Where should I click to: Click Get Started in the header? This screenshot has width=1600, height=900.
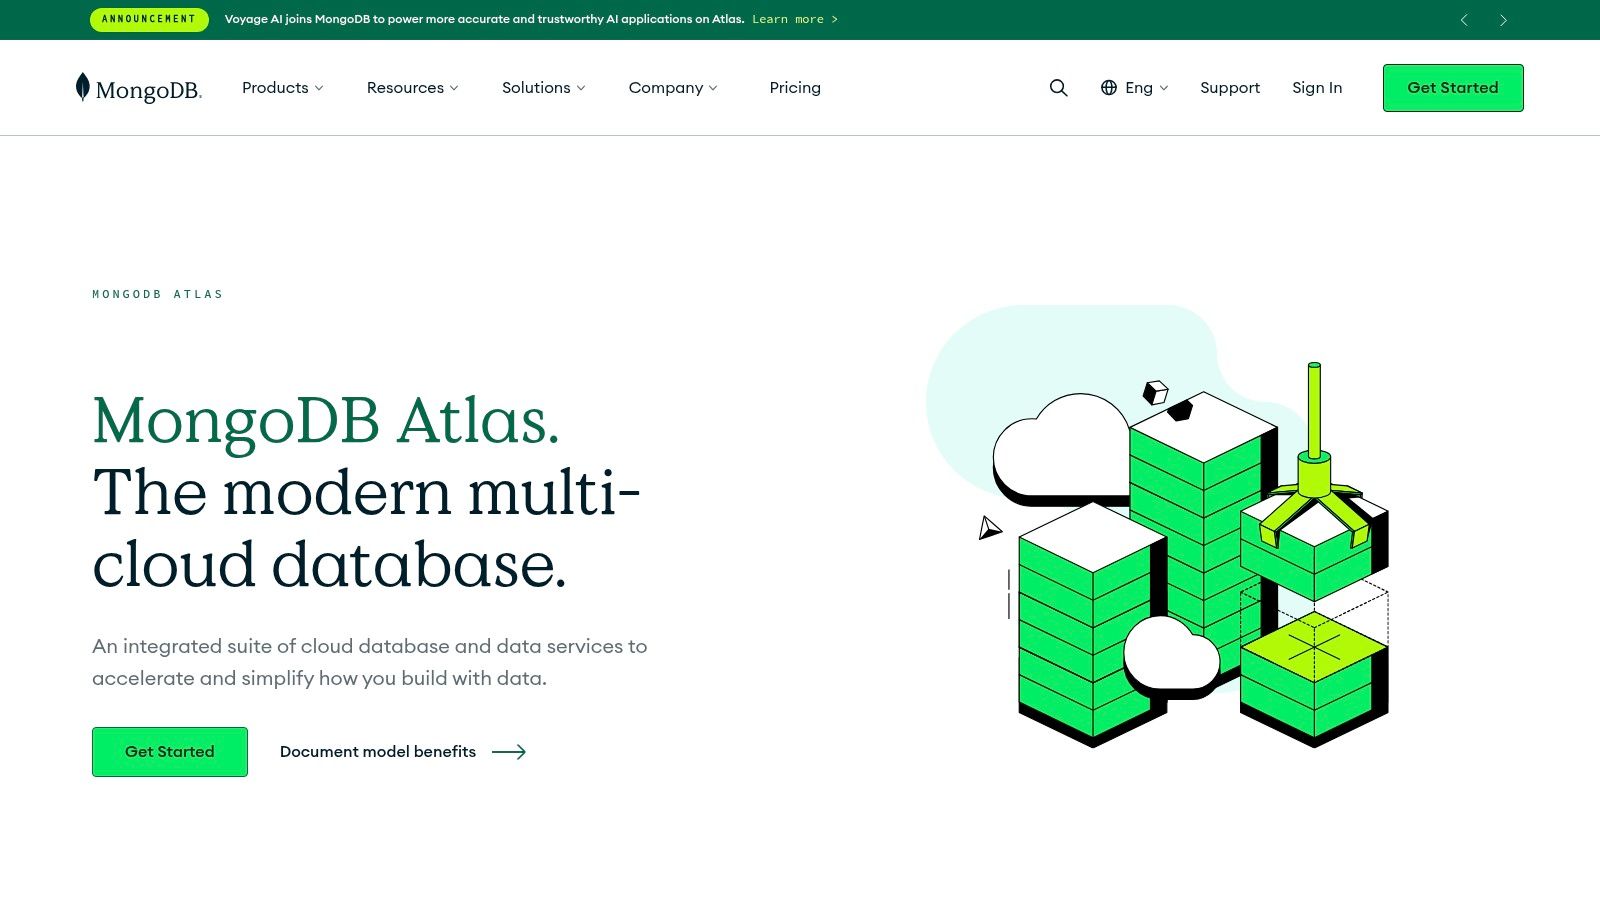point(1453,88)
